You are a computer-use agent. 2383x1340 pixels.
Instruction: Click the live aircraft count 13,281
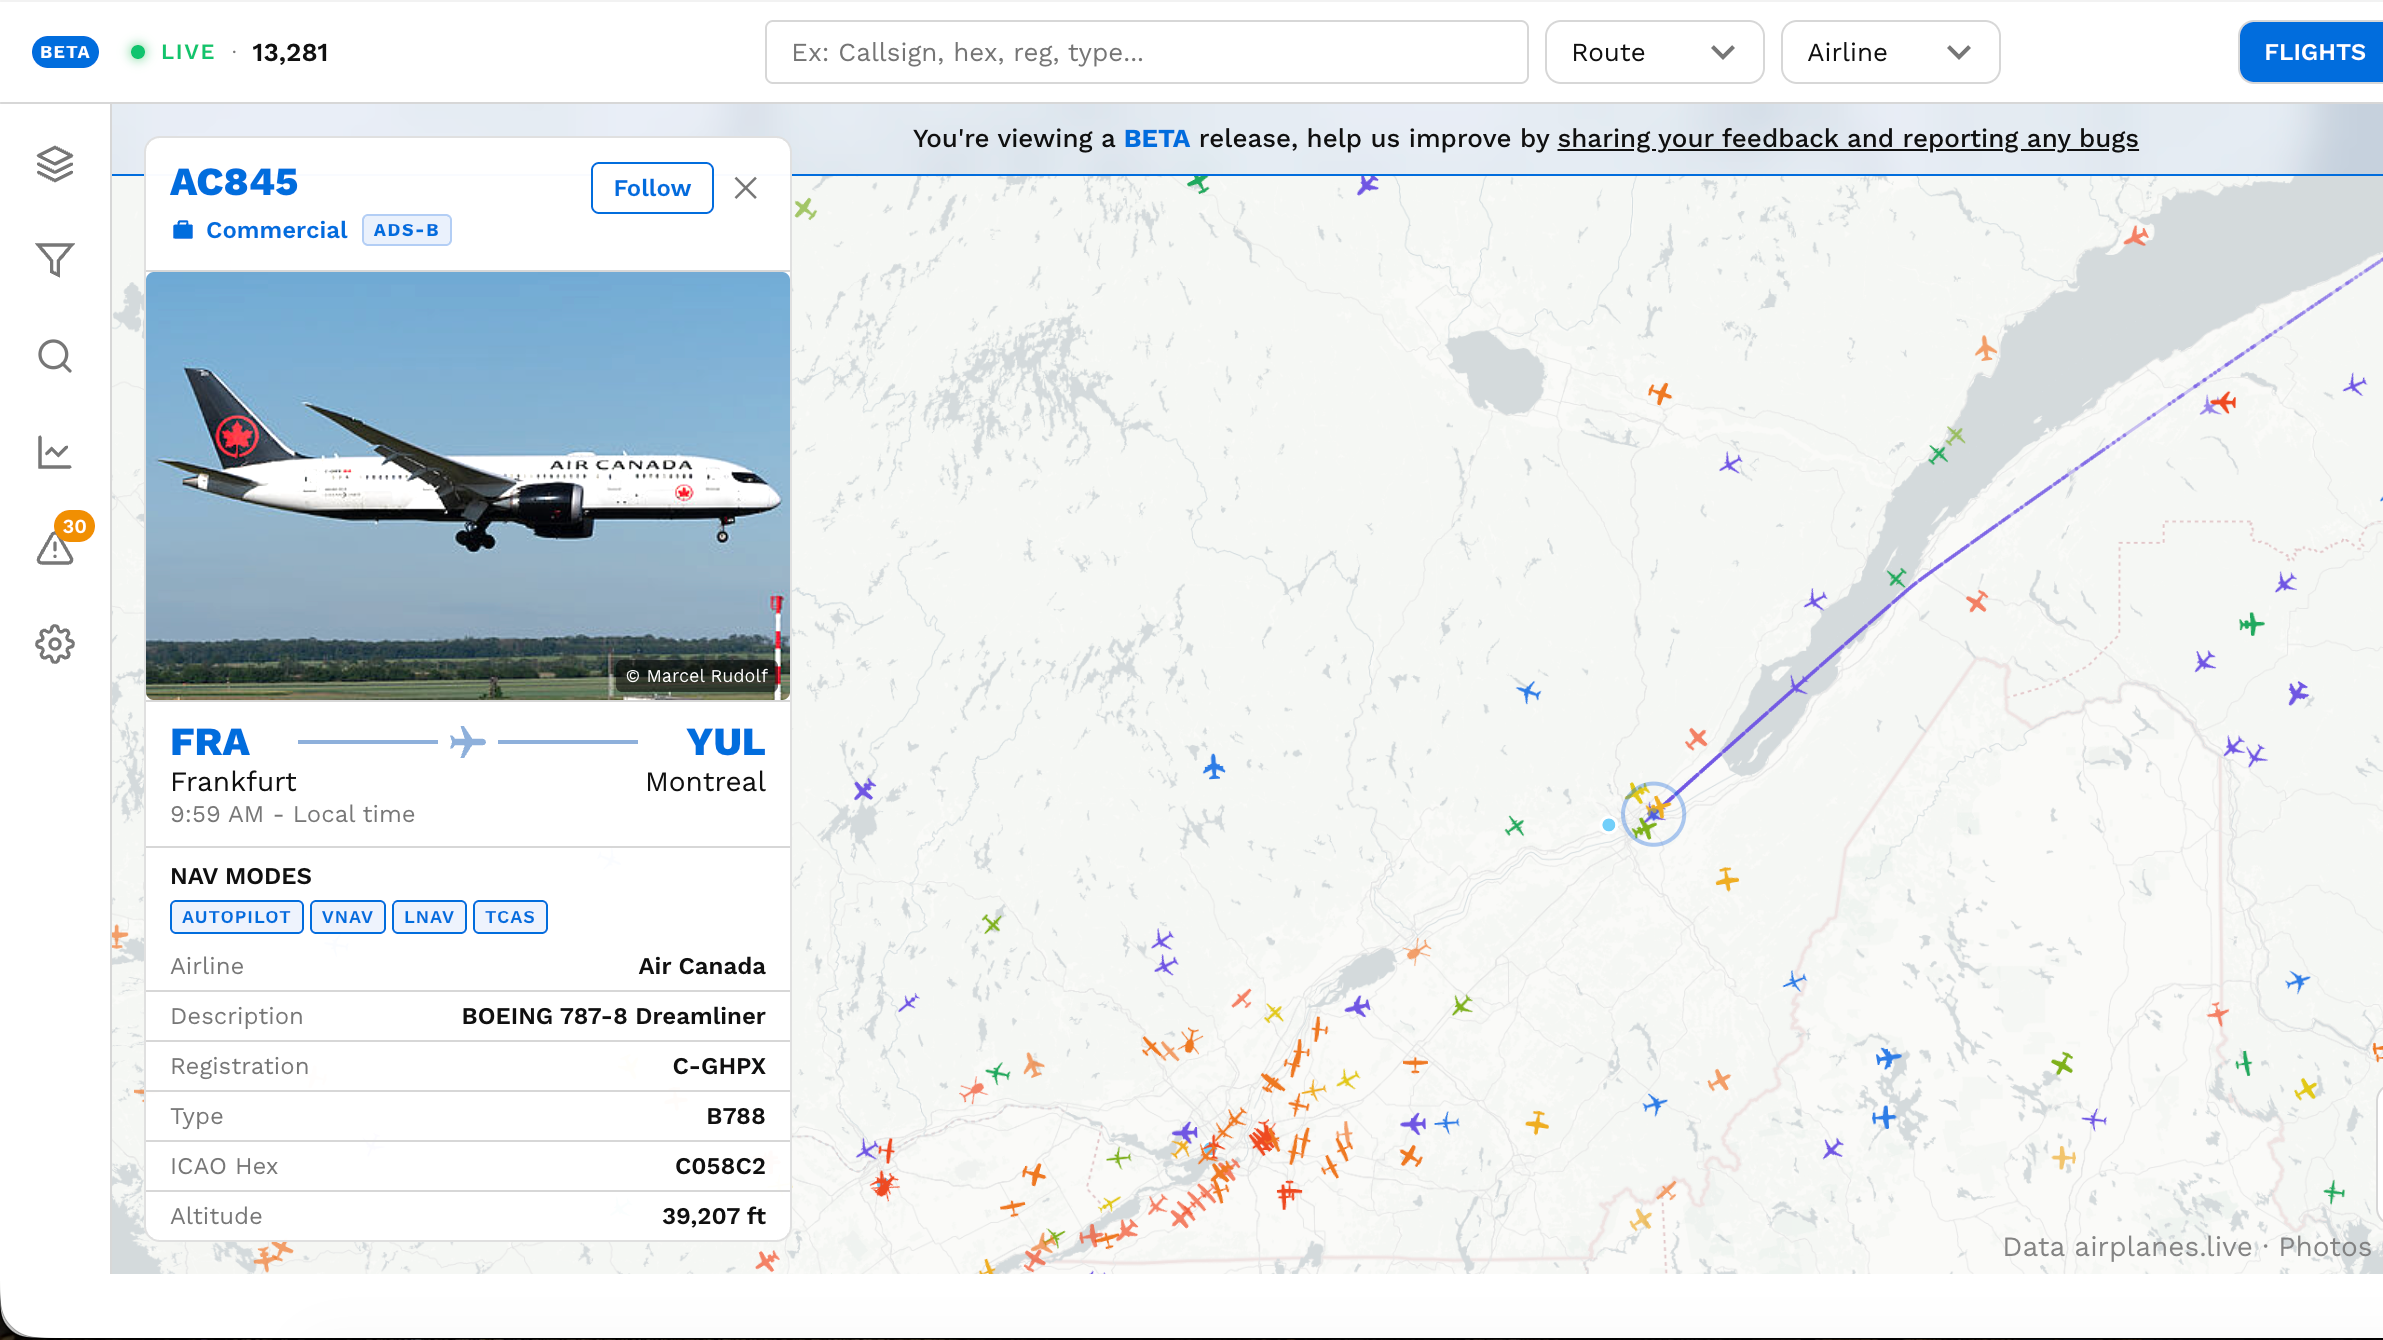click(290, 52)
